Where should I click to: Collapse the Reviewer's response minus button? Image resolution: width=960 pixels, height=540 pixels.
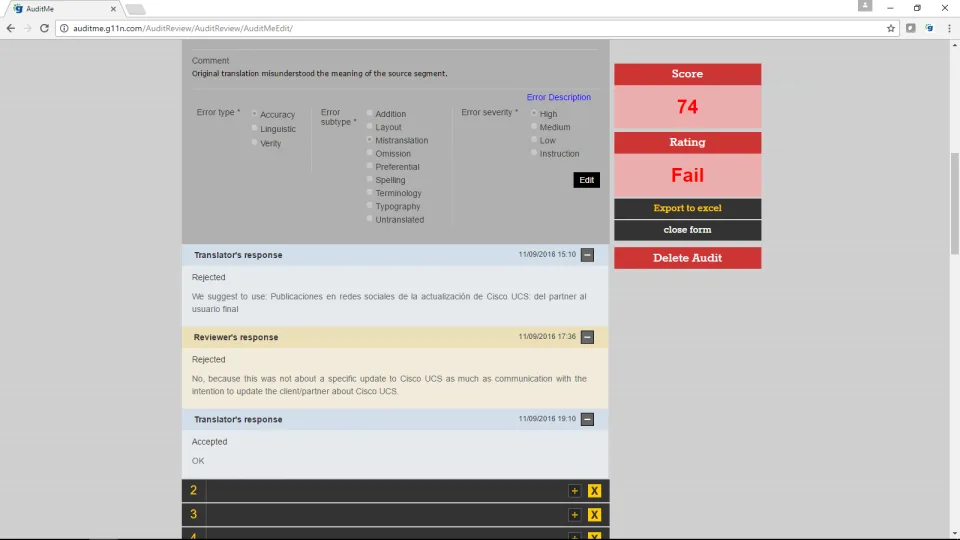tap(587, 337)
